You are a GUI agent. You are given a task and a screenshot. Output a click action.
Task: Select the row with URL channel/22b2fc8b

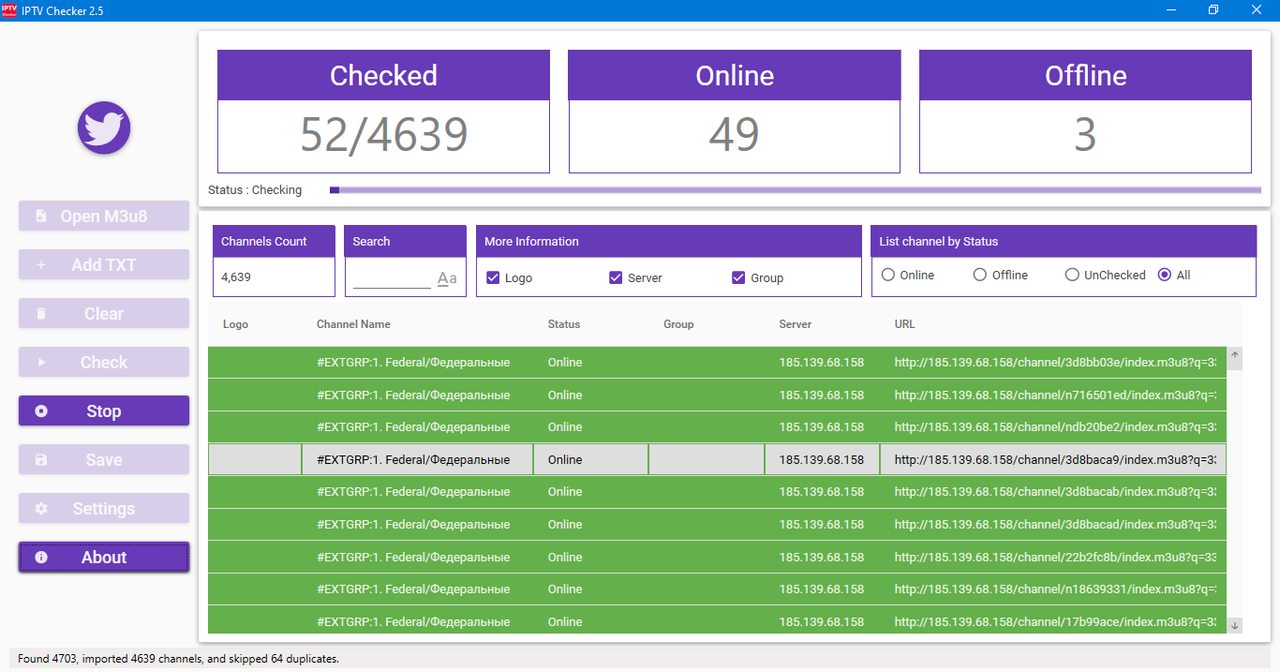[717, 557]
